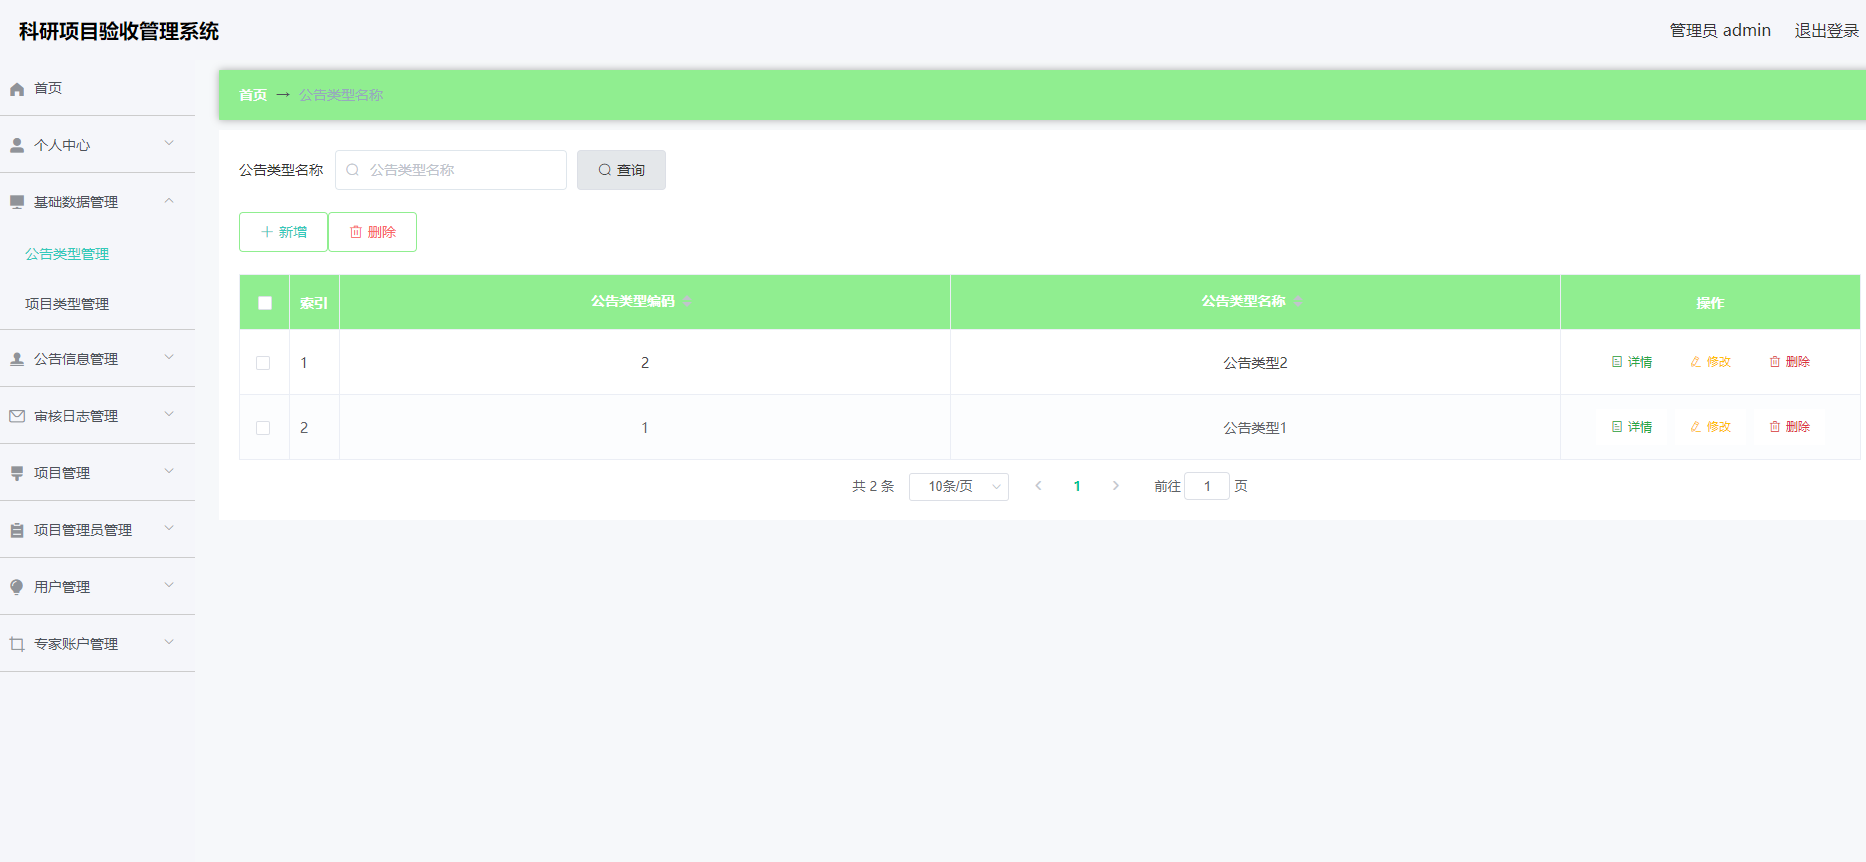Image resolution: width=1866 pixels, height=862 pixels.
Task: Click 删除 for 公告类型2 row
Action: point(1790,362)
